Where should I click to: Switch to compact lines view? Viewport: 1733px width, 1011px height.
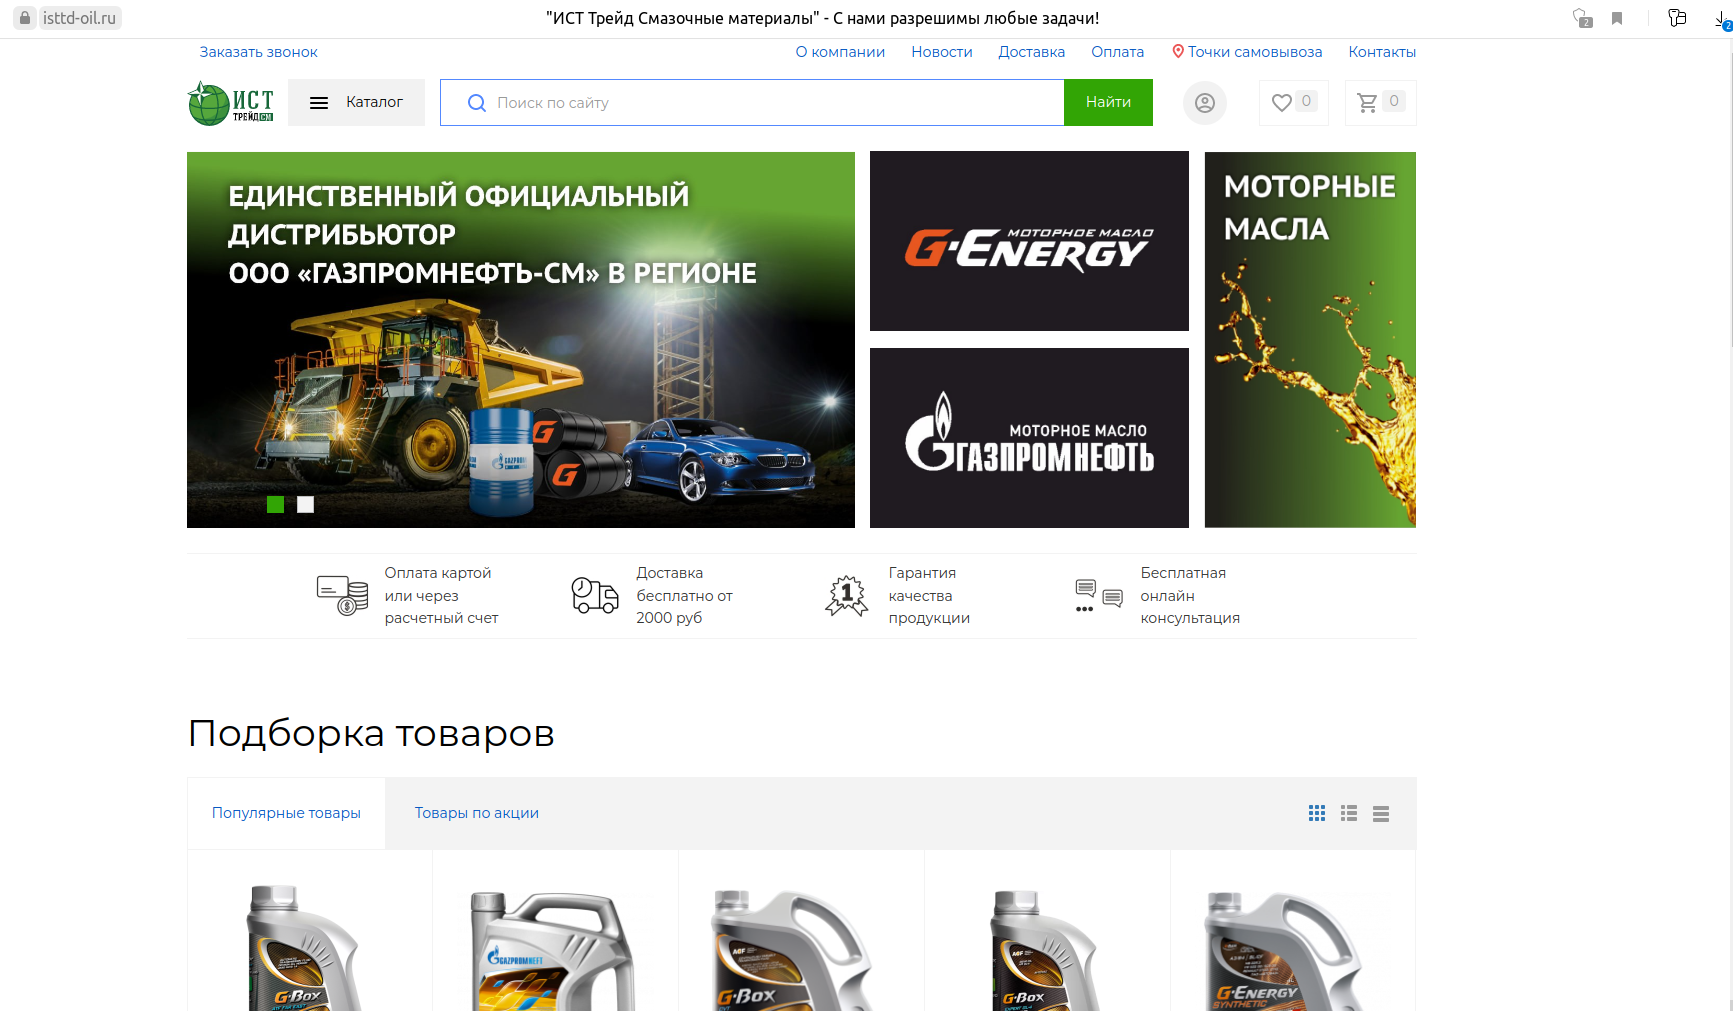pyautogui.click(x=1381, y=814)
